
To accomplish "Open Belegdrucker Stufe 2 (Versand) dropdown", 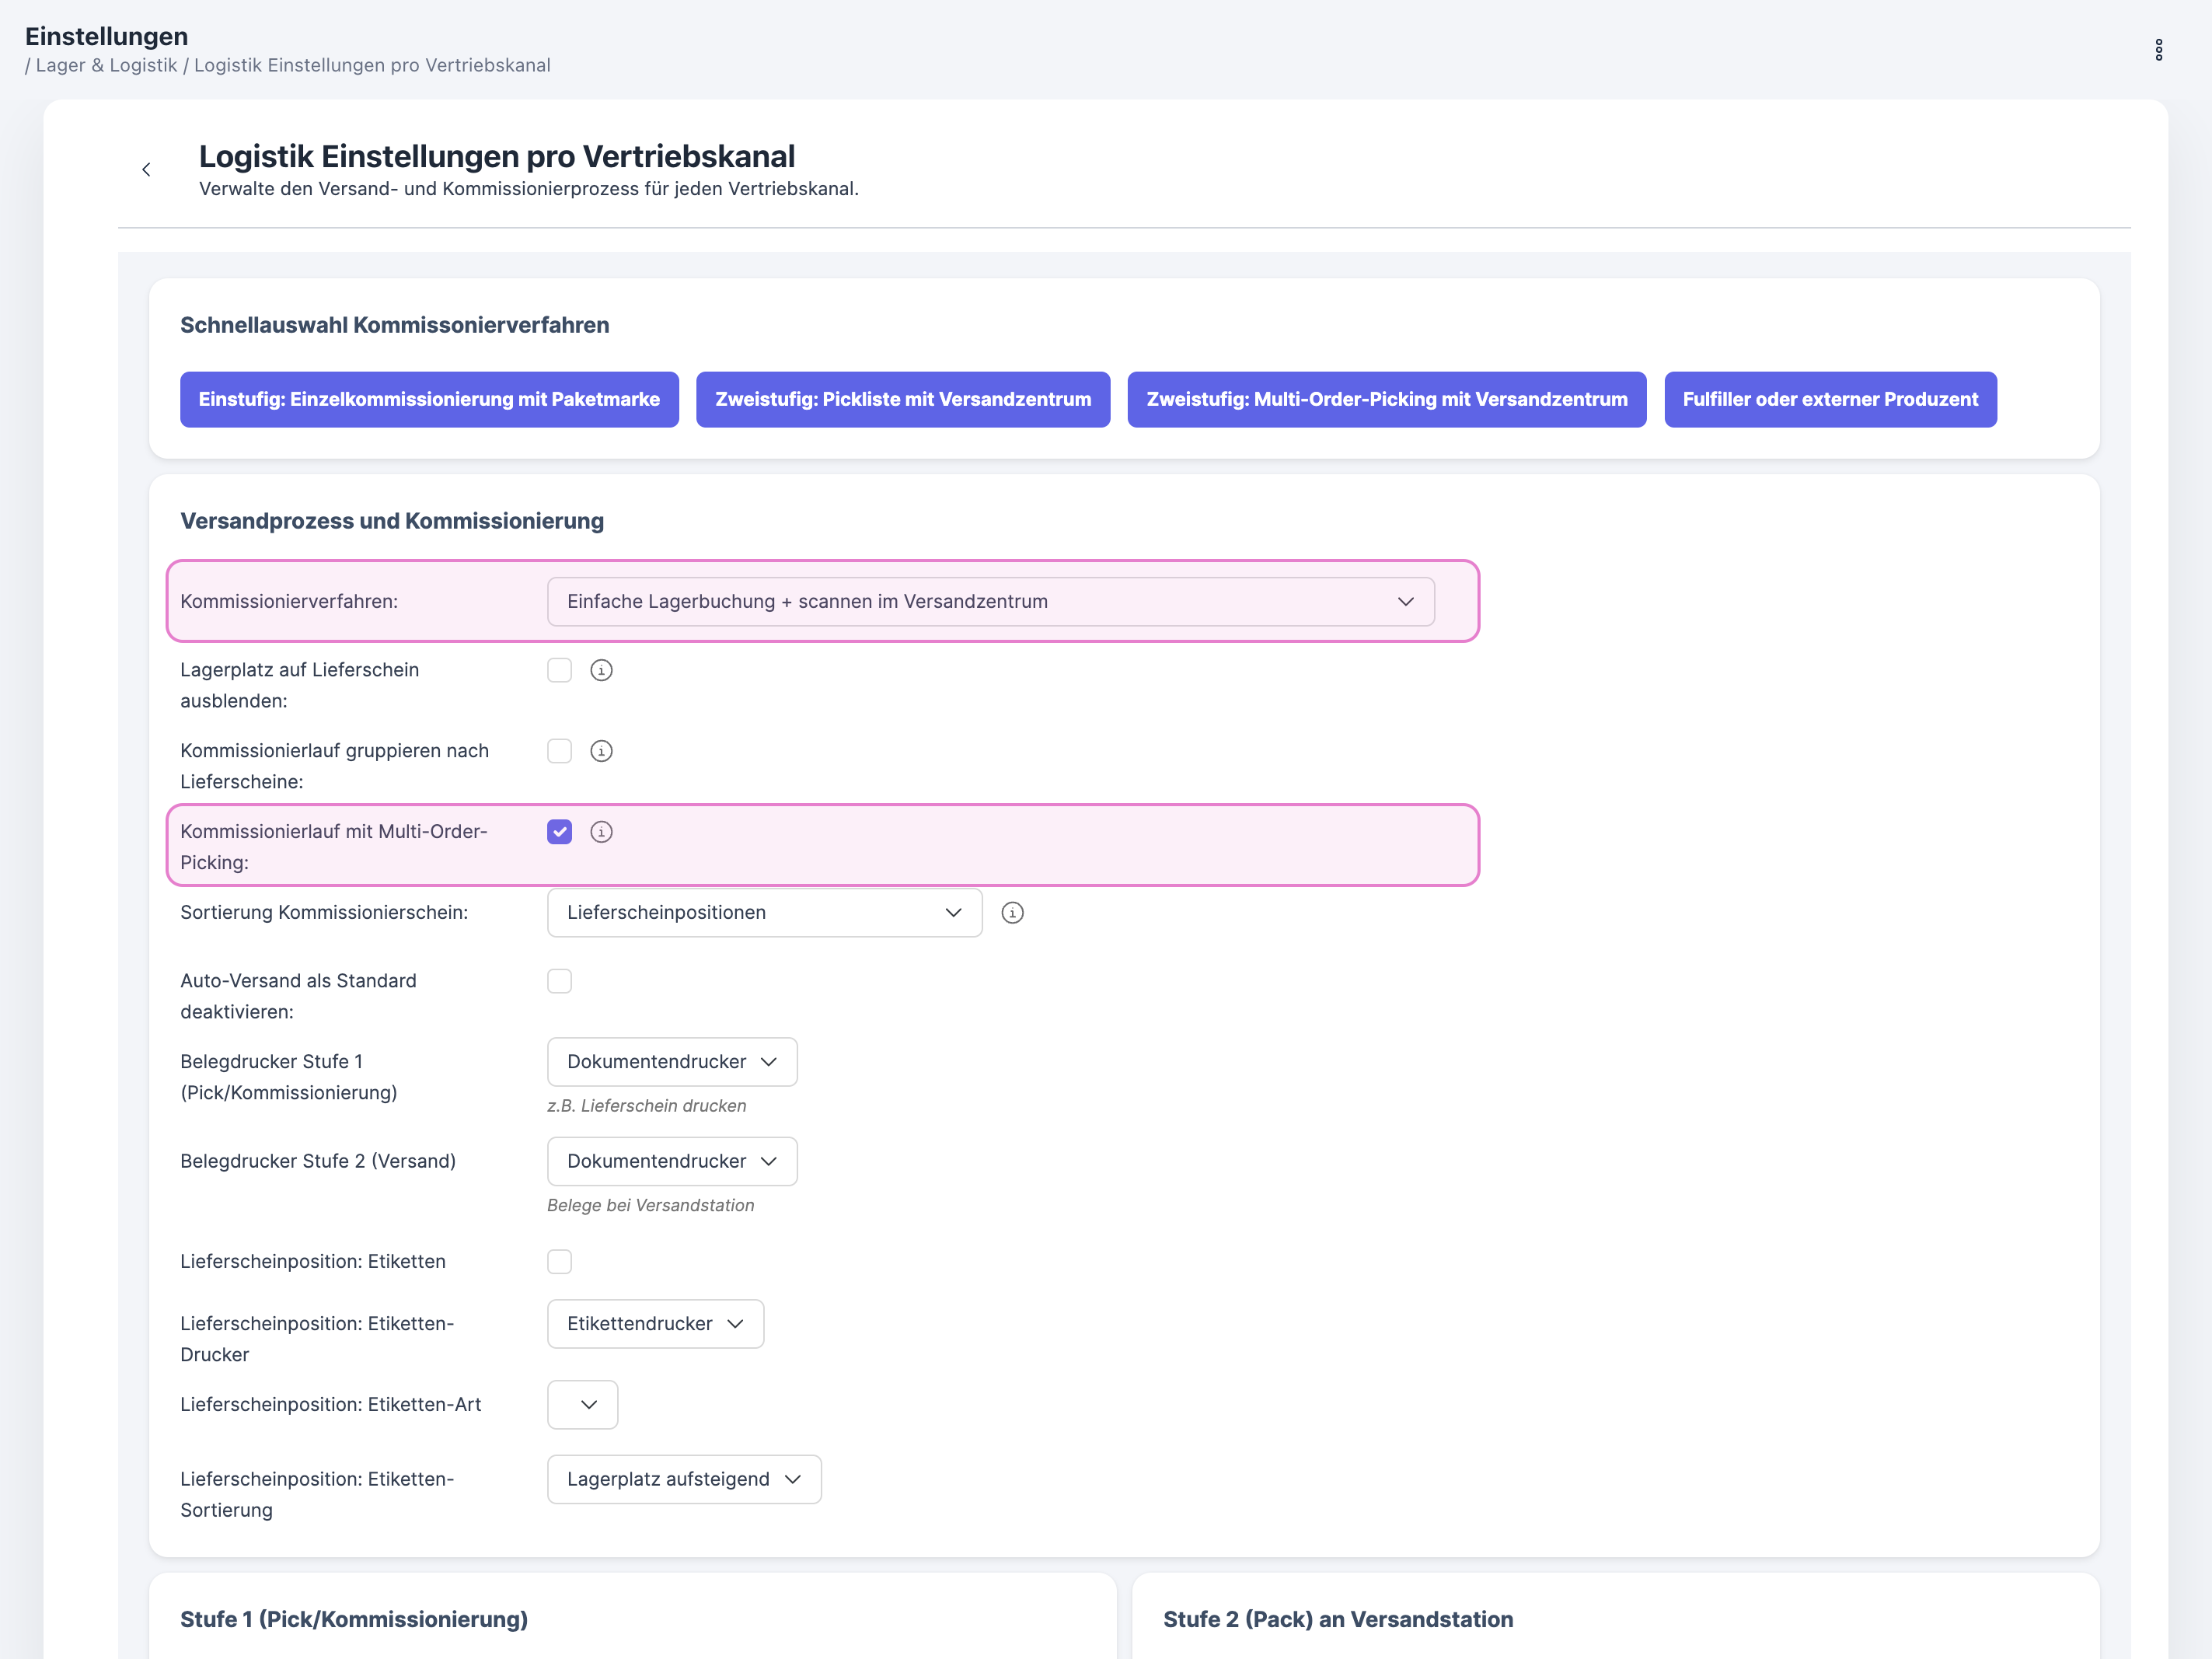I will [x=672, y=1162].
